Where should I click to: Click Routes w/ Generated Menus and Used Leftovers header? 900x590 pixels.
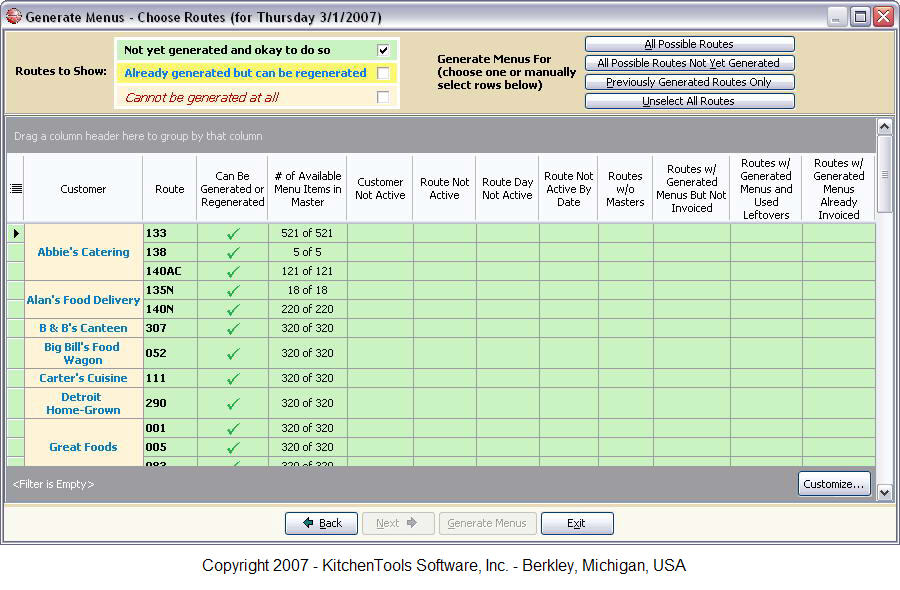click(x=766, y=189)
